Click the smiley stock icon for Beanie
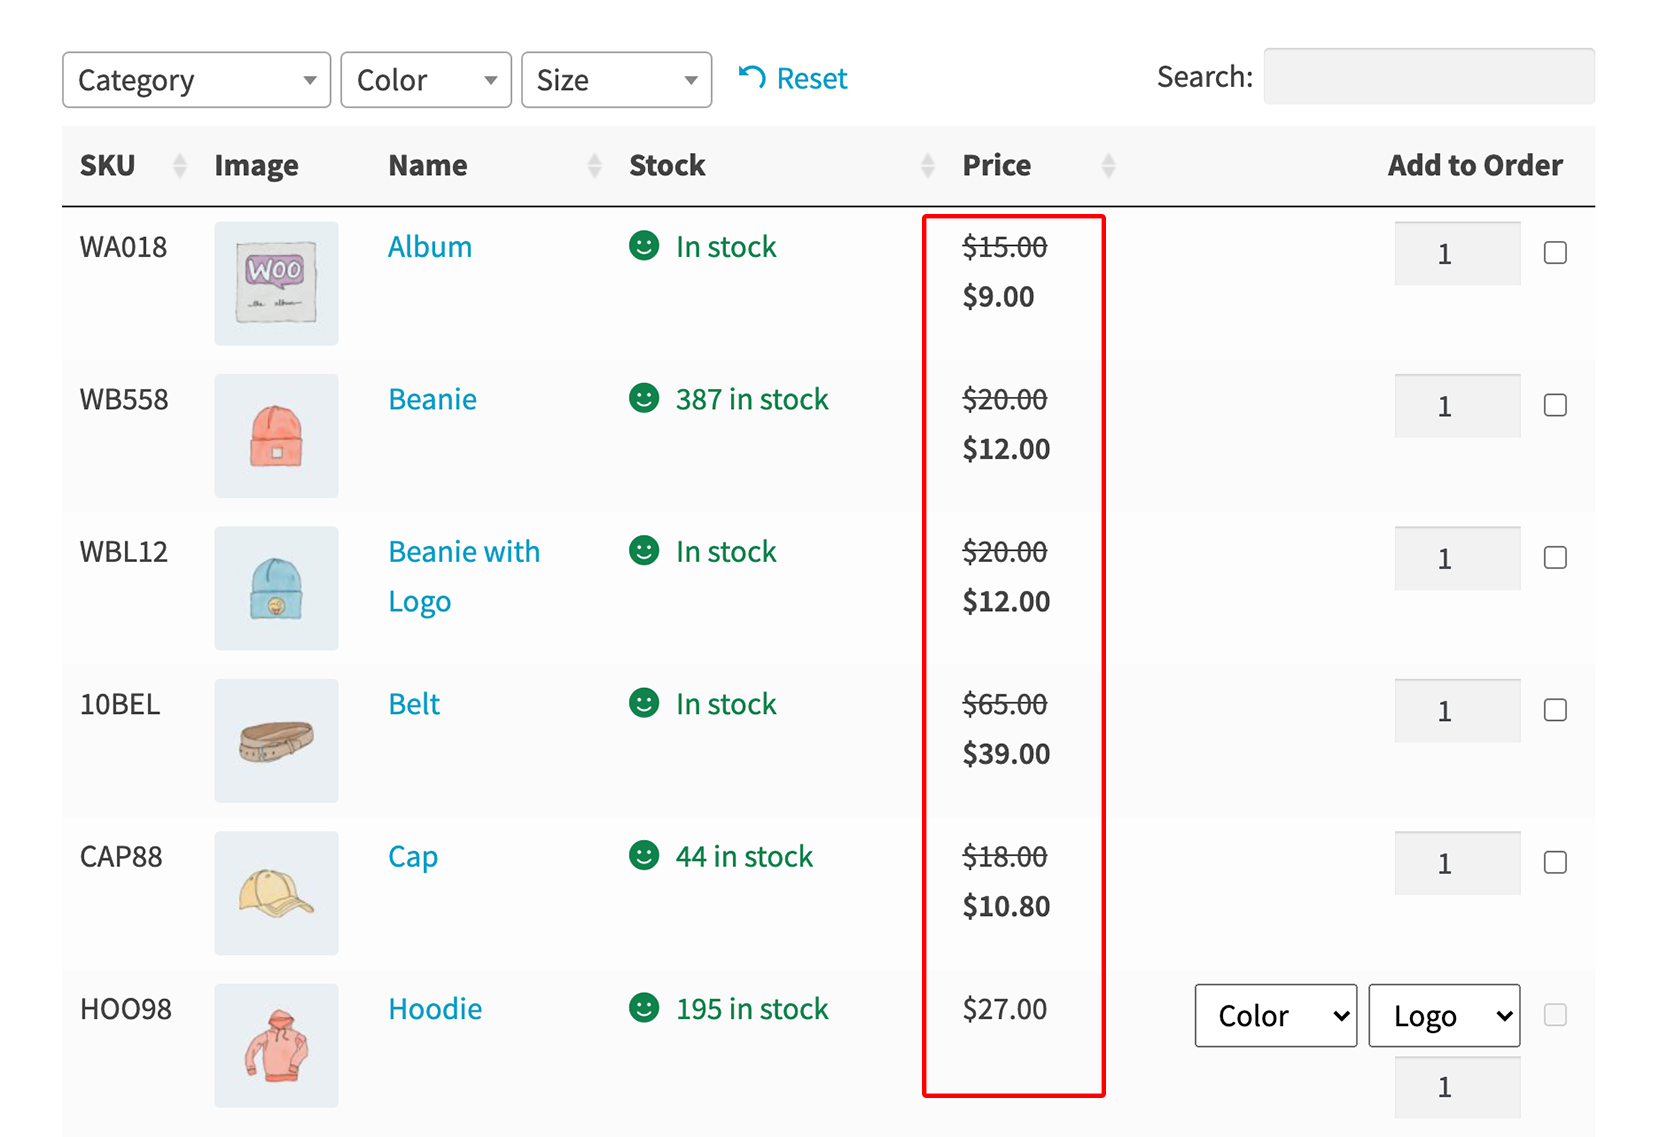 [x=644, y=398]
